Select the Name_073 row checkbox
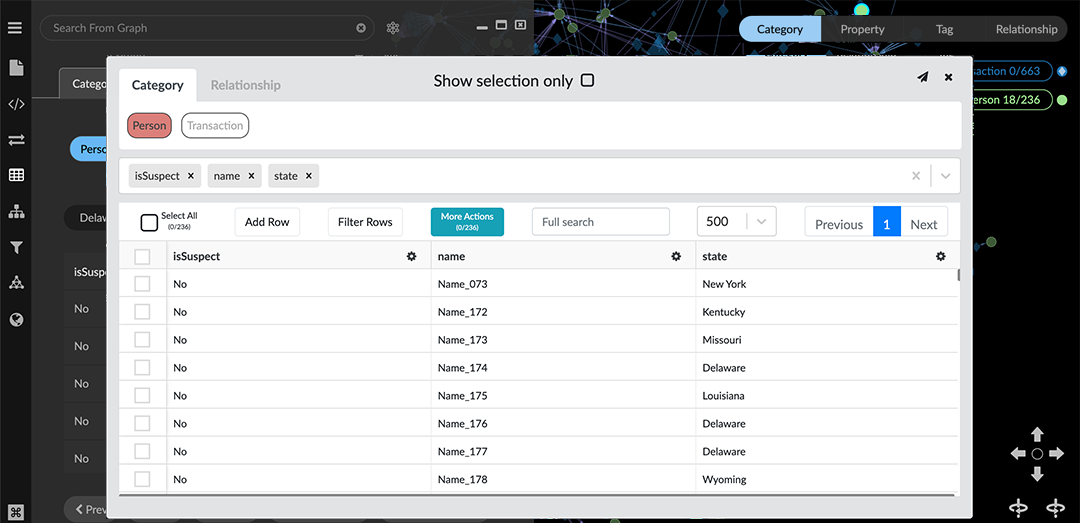1080x523 pixels. tap(142, 284)
